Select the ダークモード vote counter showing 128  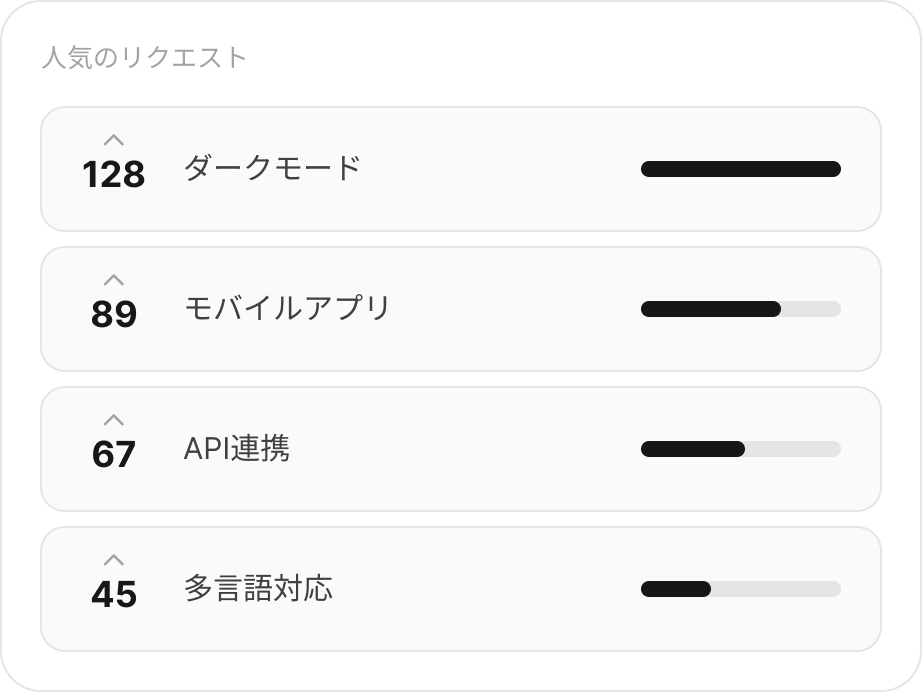115,175
